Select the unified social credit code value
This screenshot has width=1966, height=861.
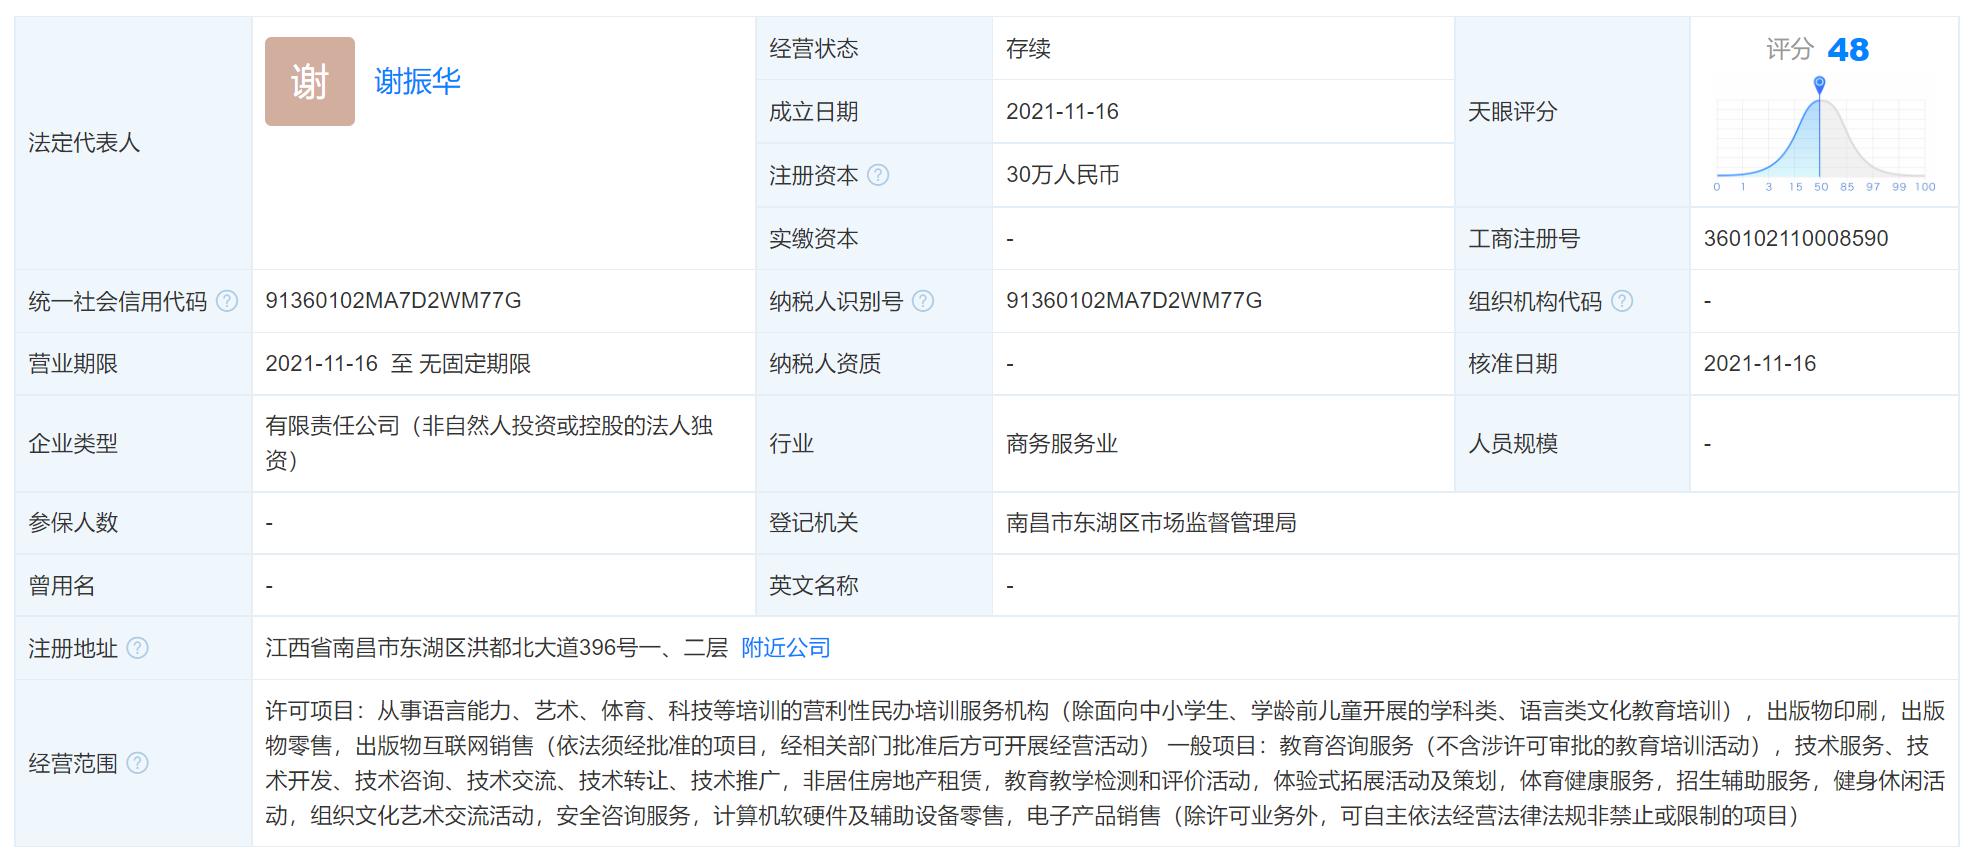(x=393, y=301)
